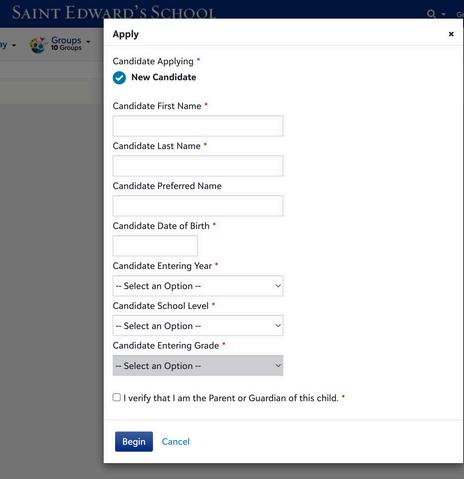Click the arrow next to search icon
The width and height of the screenshot is (464, 479).
[444, 14]
